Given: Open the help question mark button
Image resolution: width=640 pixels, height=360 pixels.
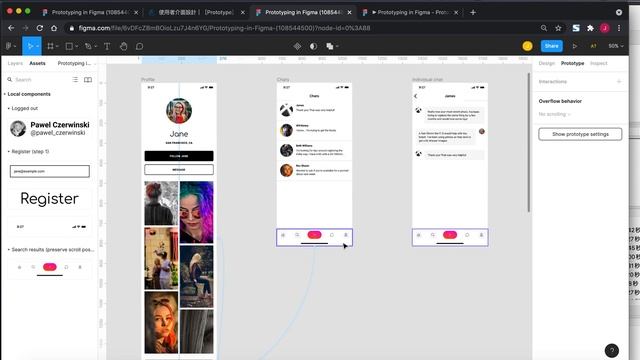Looking at the screenshot, I should pos(611,350).
